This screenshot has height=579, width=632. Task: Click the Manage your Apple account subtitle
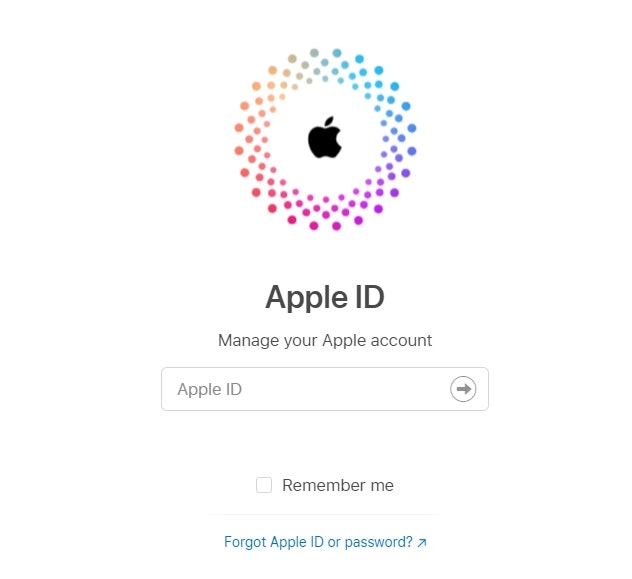pyautogui.click(x=325, y=340)
